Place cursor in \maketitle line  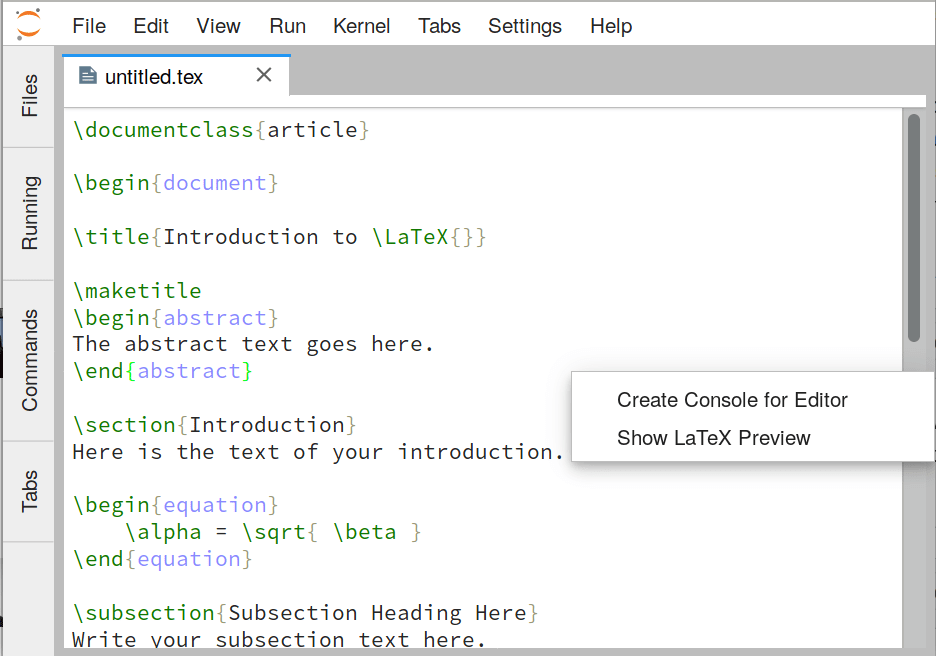click(x=137, y=291)
